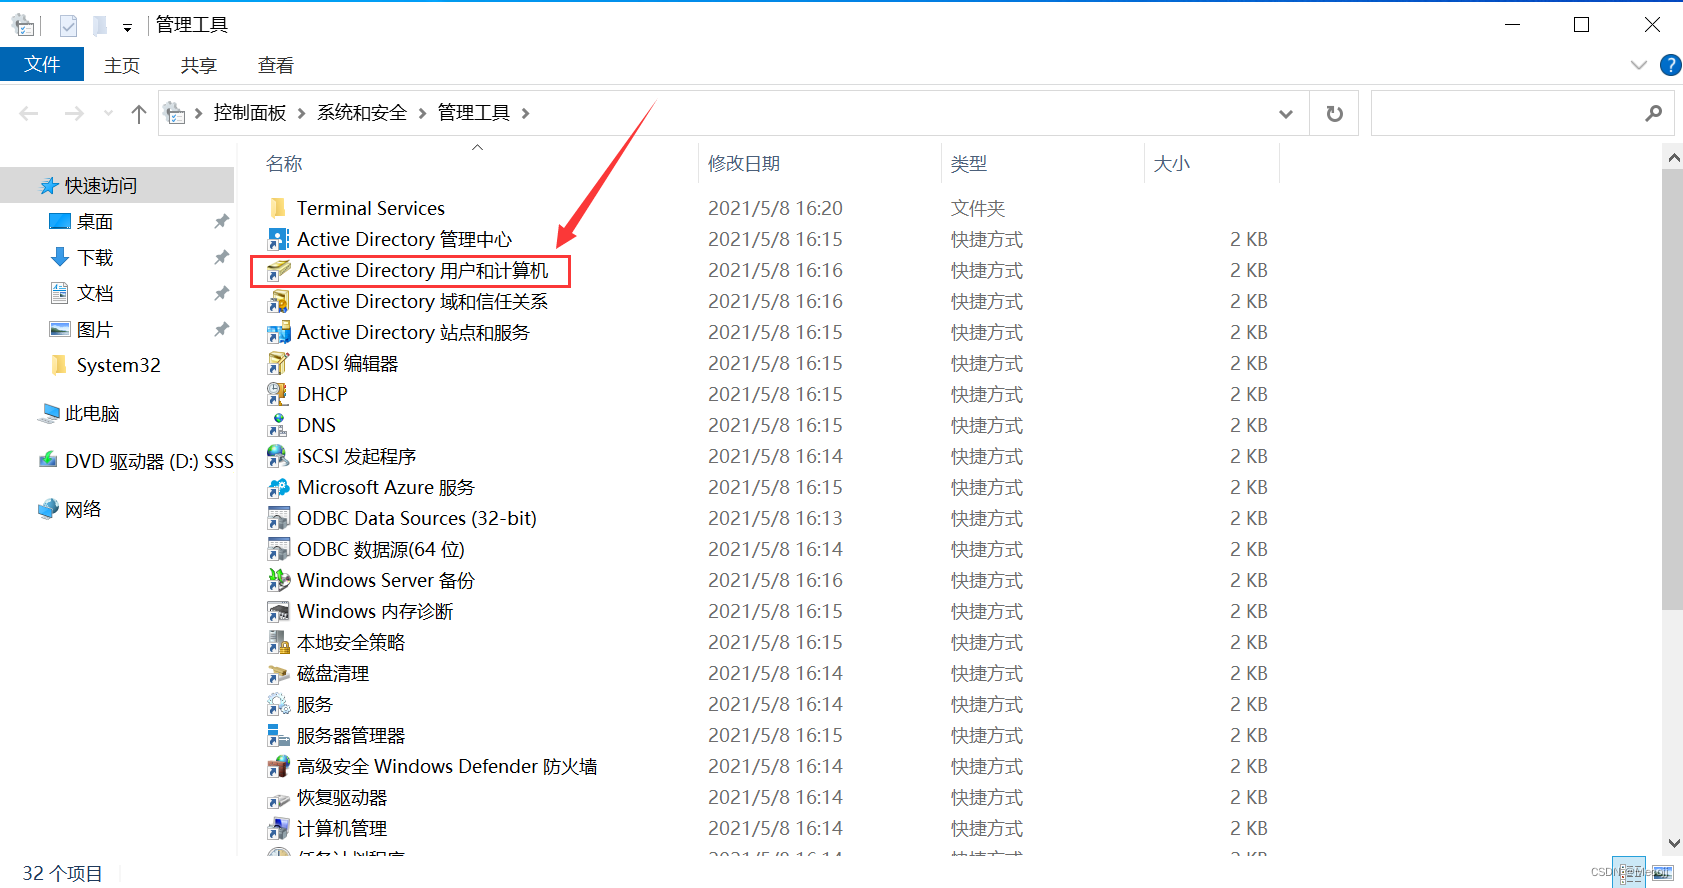
Task: Click the properties quick access toolbar icon
Action: click(x=68, y=25)
